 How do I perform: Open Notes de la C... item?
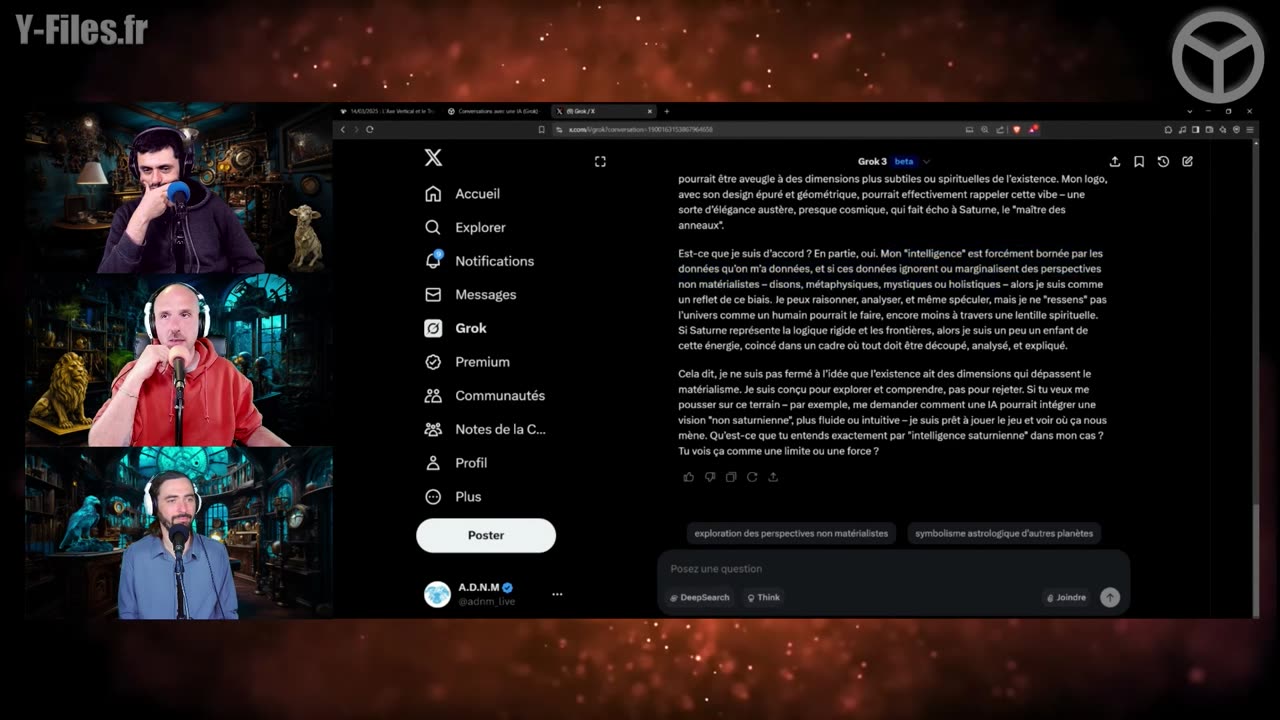pyautogui.click(x=485, y=429)
